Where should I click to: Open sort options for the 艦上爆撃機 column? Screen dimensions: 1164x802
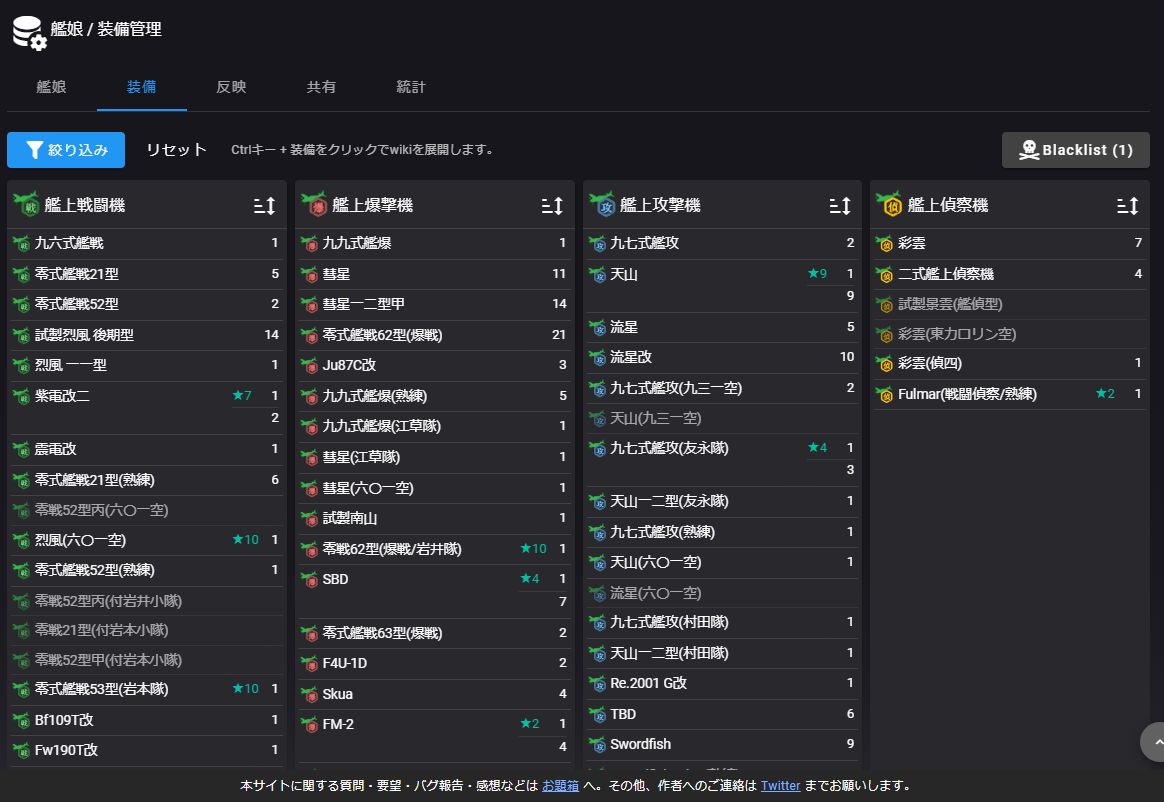pos(552,204)
